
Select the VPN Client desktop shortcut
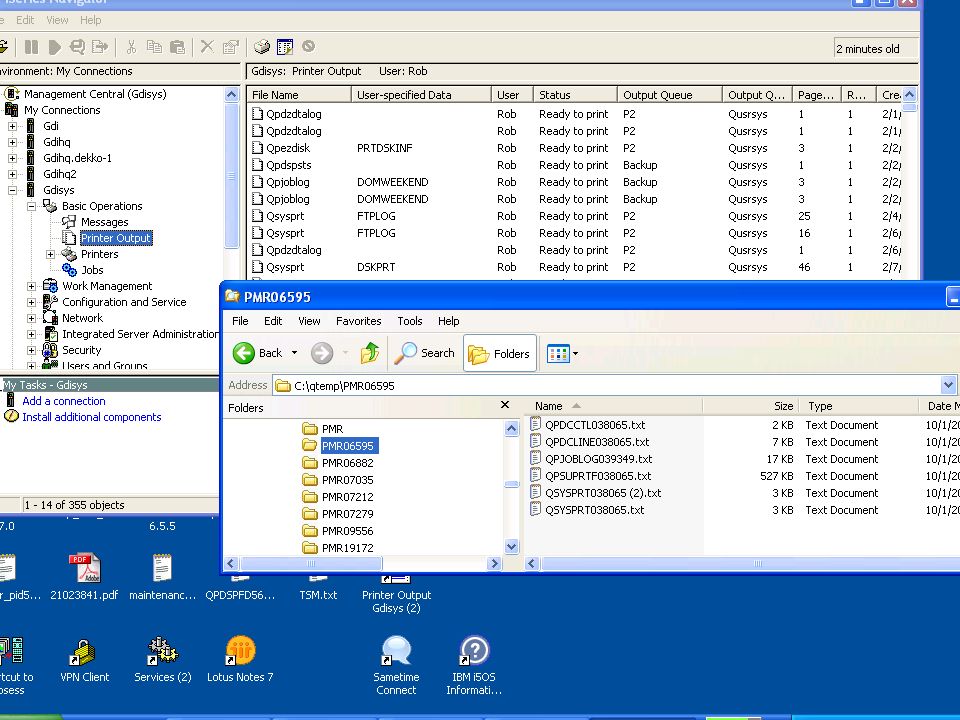tap(84, 660)
